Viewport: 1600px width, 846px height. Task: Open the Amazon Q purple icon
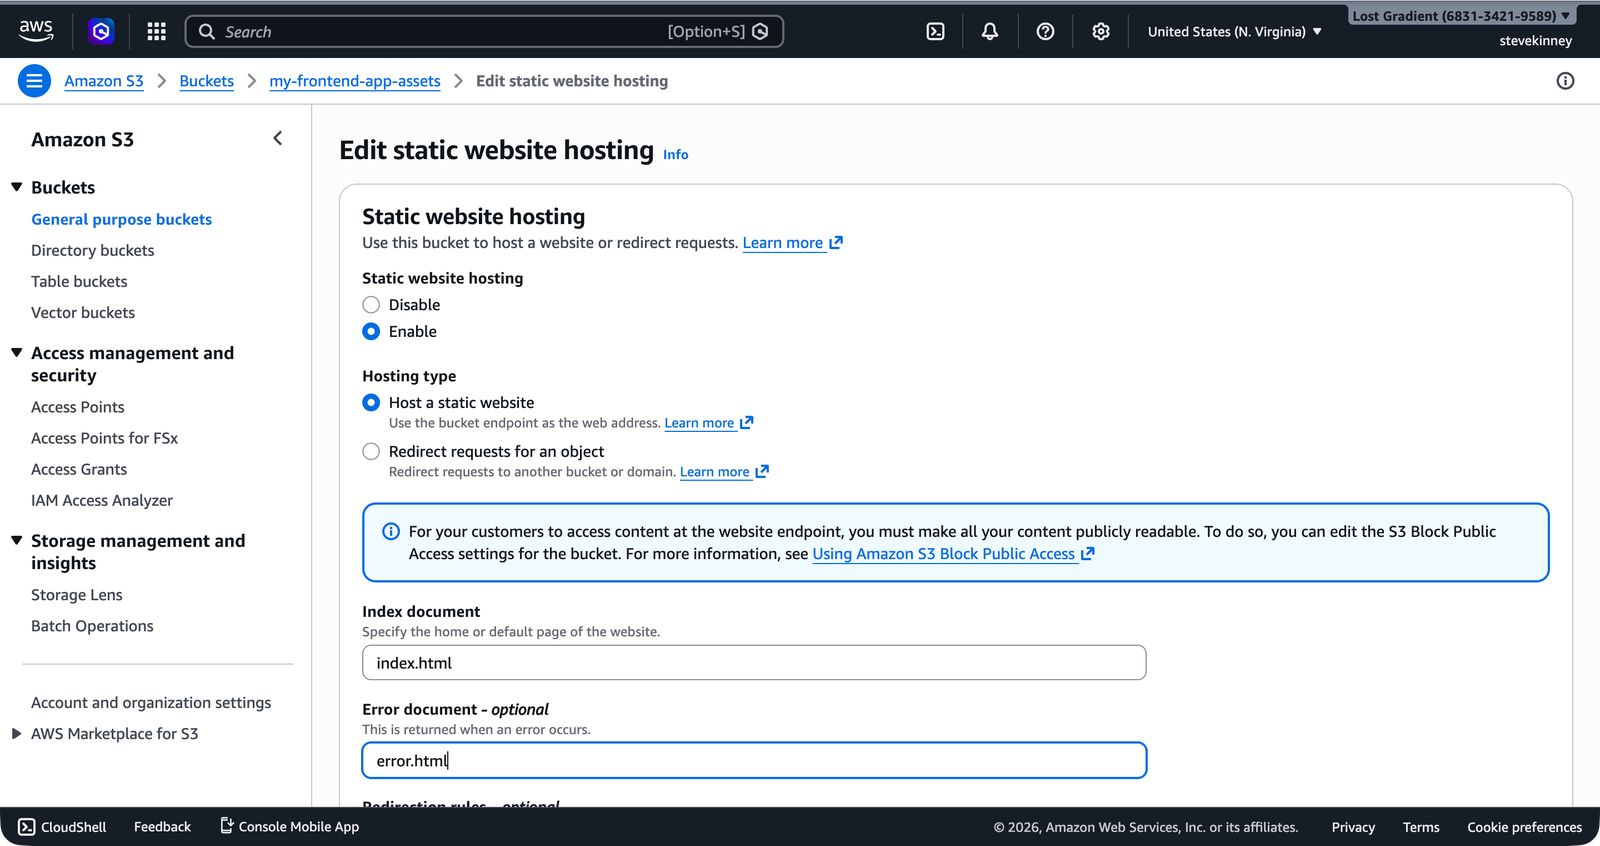(x=101, y=32)
